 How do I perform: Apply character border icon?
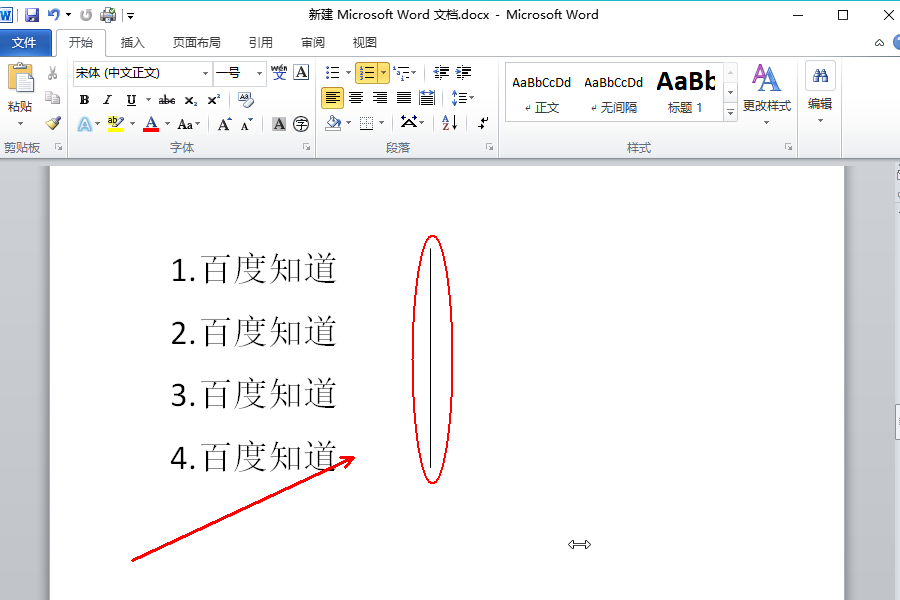tap(301, 72)
